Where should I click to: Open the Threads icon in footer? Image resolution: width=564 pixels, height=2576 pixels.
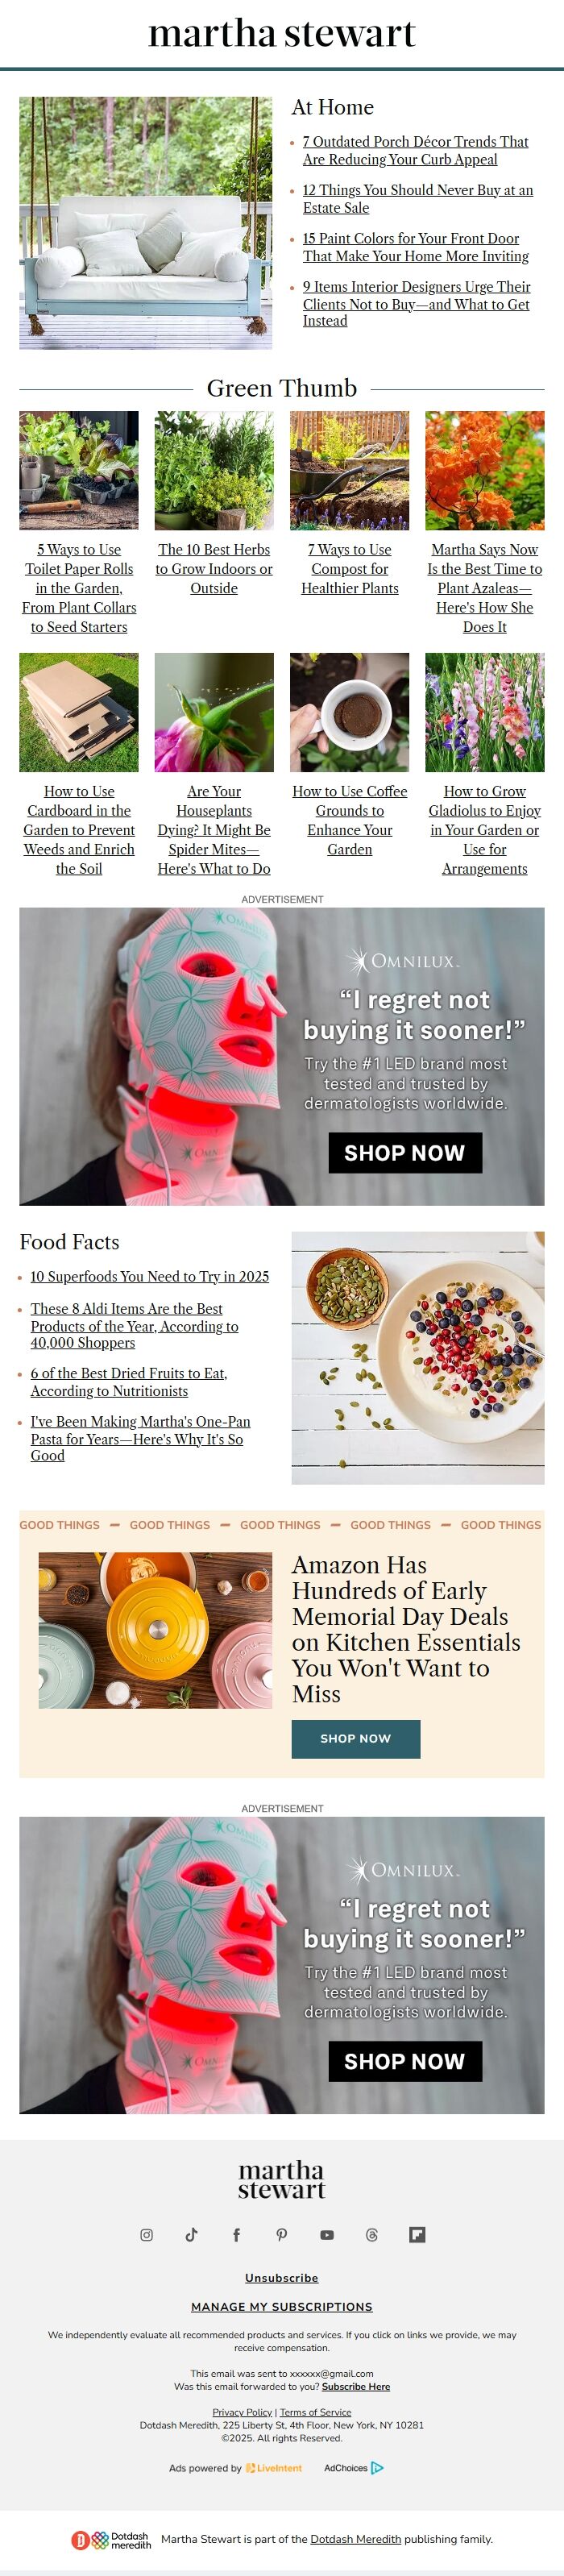(372, 2235)
